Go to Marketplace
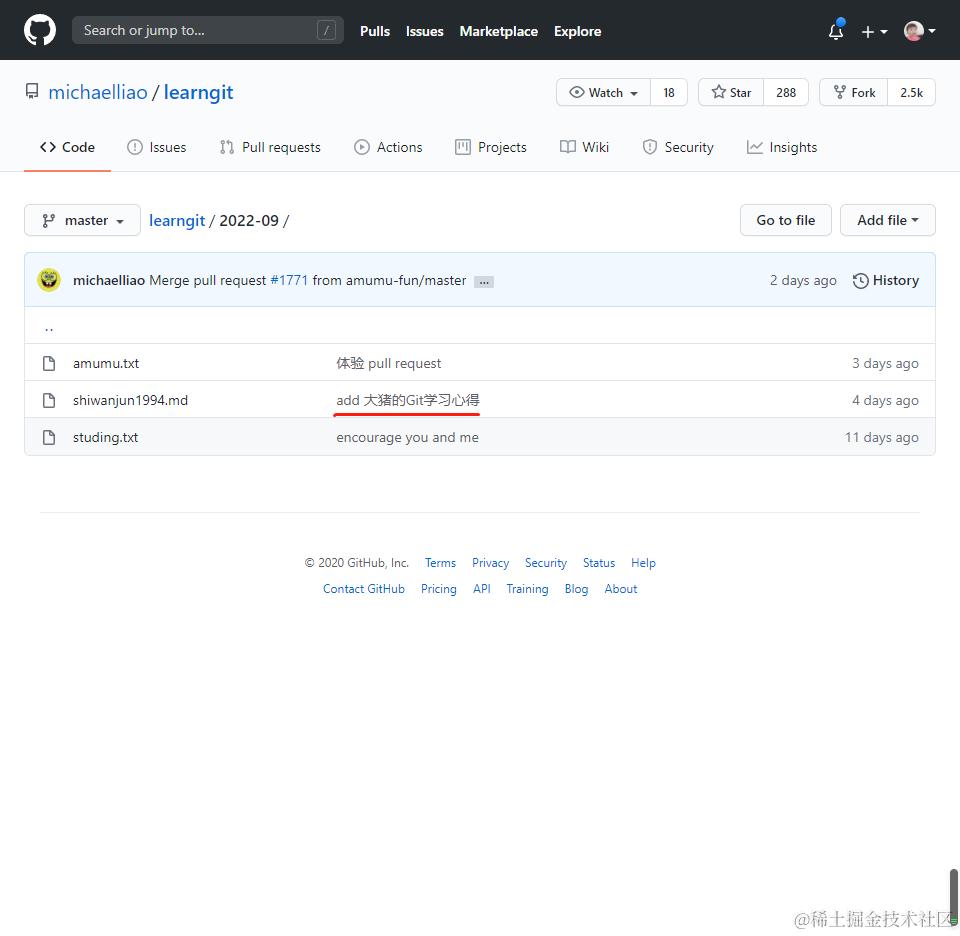960x936 pixels. pyautogui.click(x=498, y=31)
